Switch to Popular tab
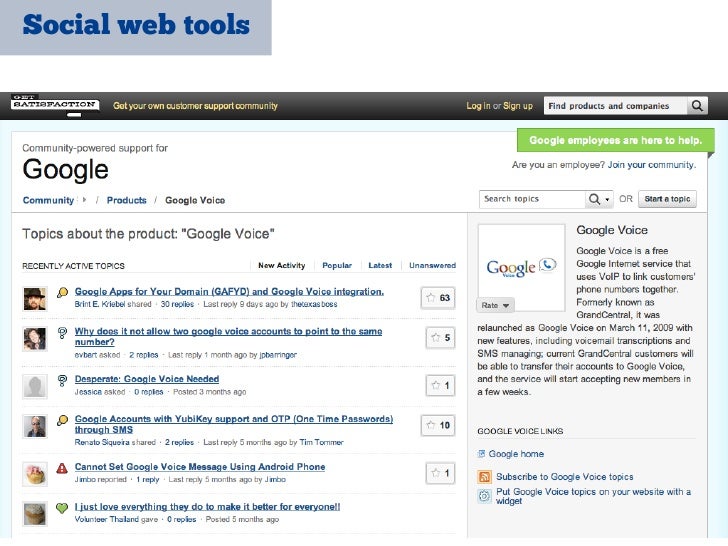The width and height of the screenshot is (728, 546). point(337,266)
